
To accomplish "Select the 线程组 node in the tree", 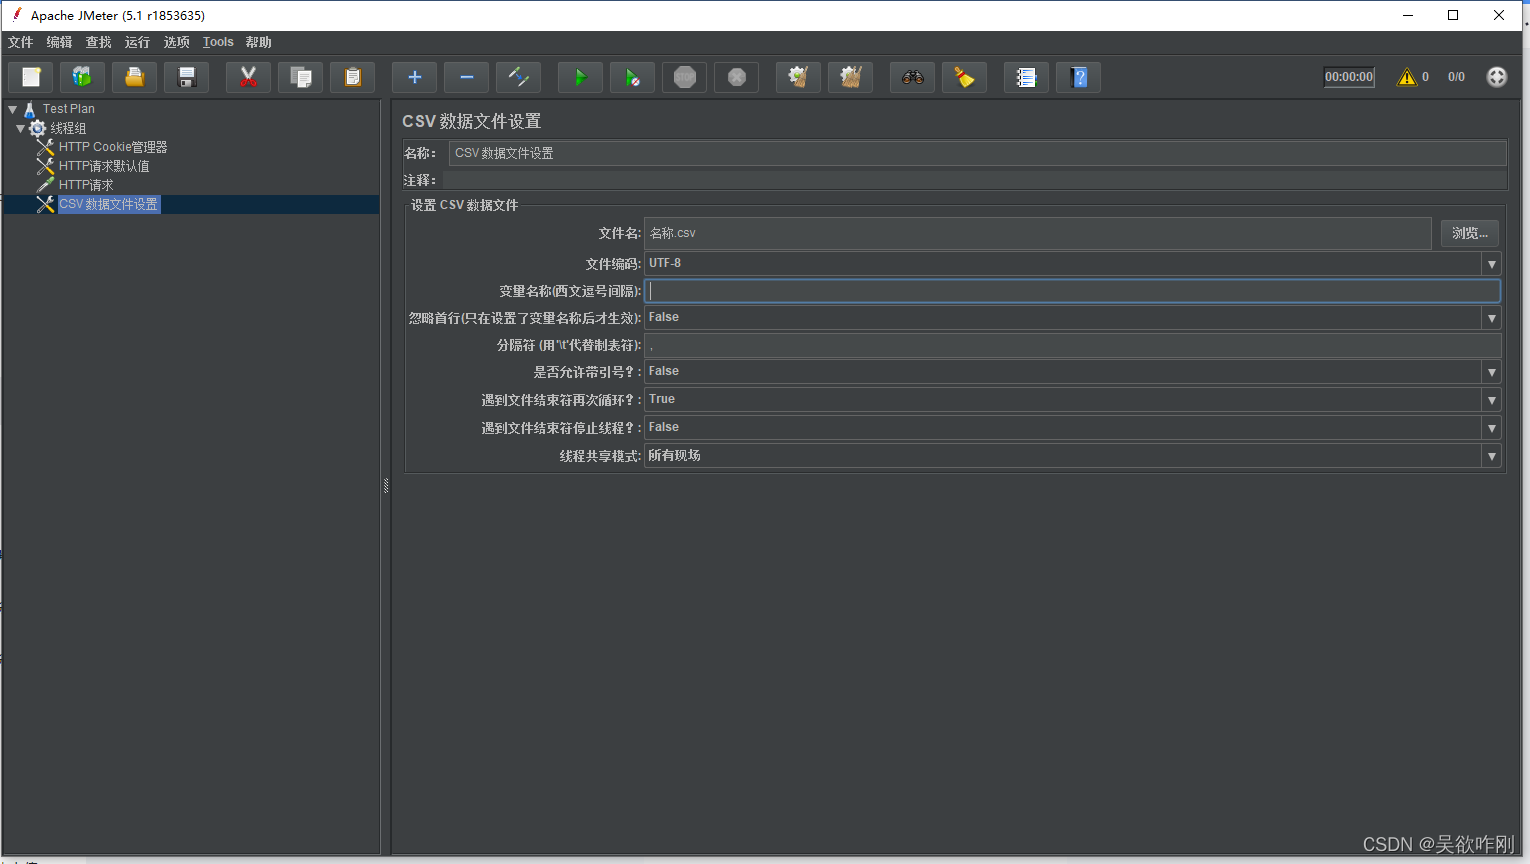I will (68, 128).
